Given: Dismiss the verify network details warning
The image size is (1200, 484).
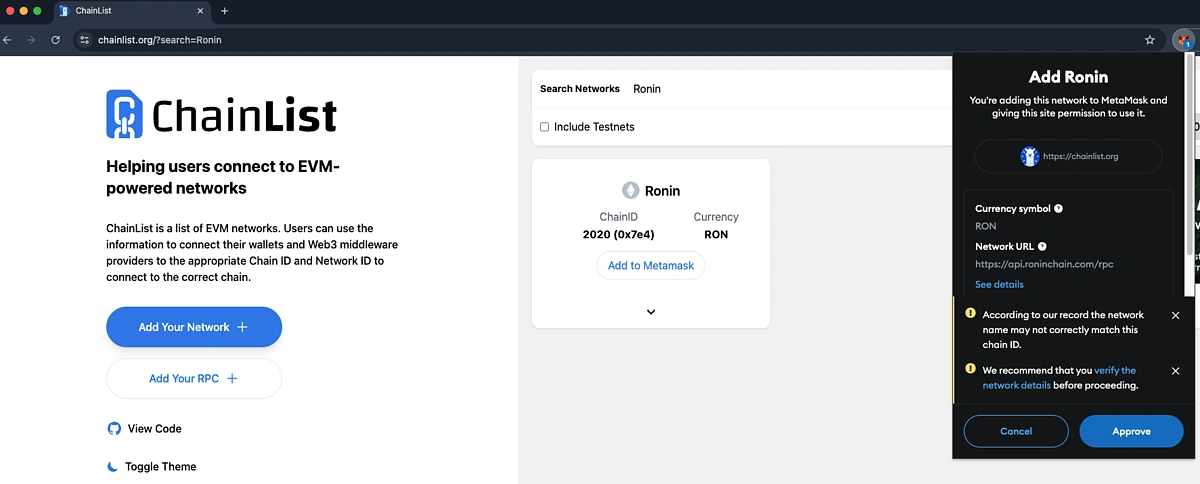Looking at the screenshot, I should [x=1175, y=371].
